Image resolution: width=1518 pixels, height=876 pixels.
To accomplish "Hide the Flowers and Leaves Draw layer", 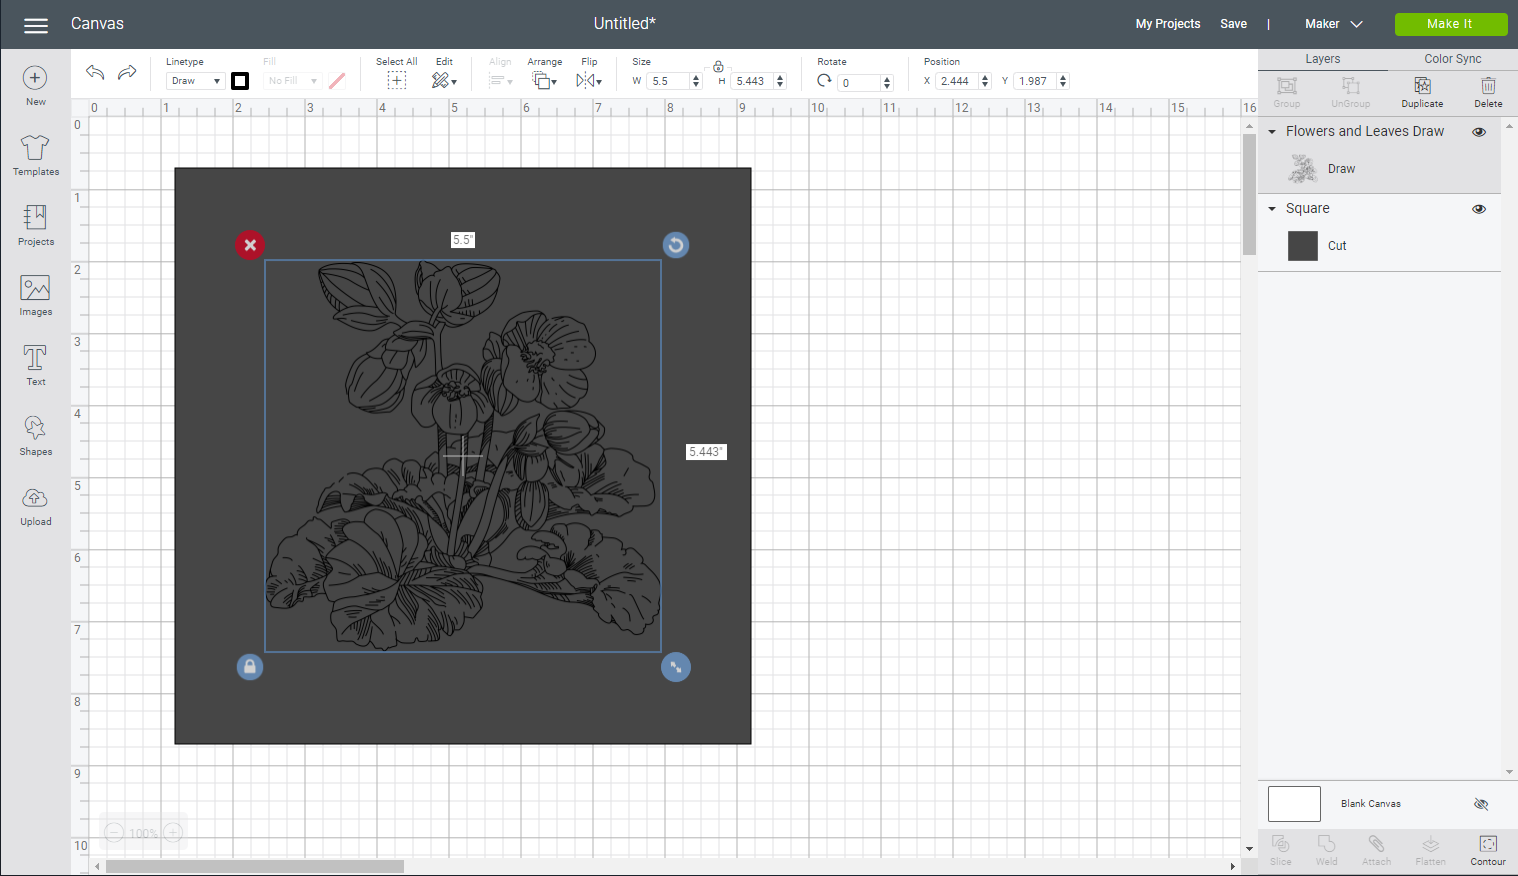I will click(1479, 131).
